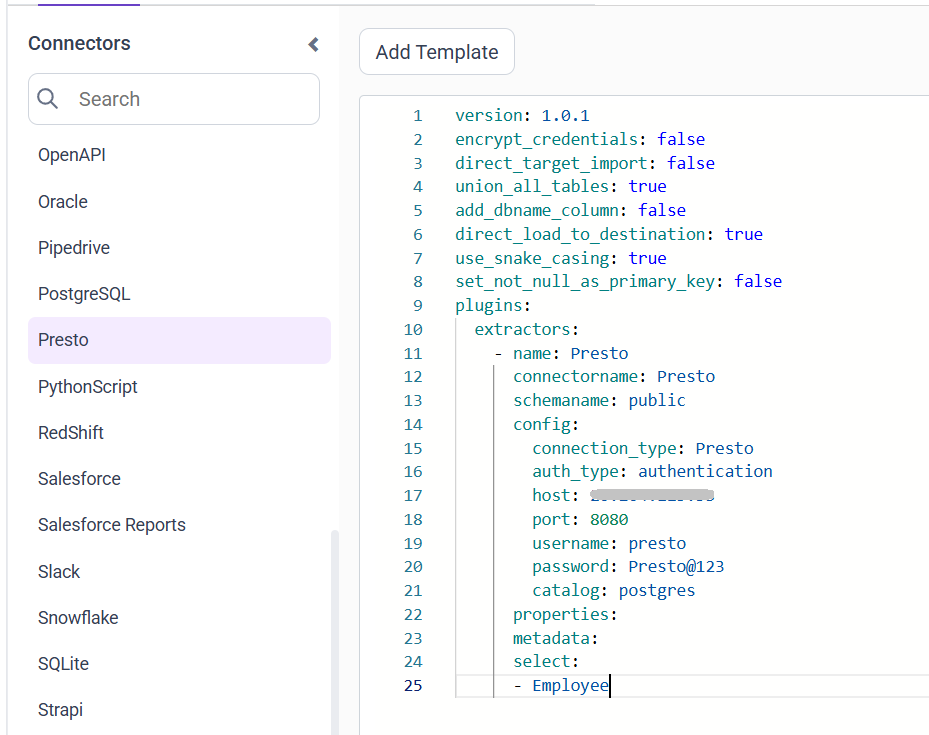Open the Salesforce Reports connector
This screenshot has width=929, height=735.
112,525
